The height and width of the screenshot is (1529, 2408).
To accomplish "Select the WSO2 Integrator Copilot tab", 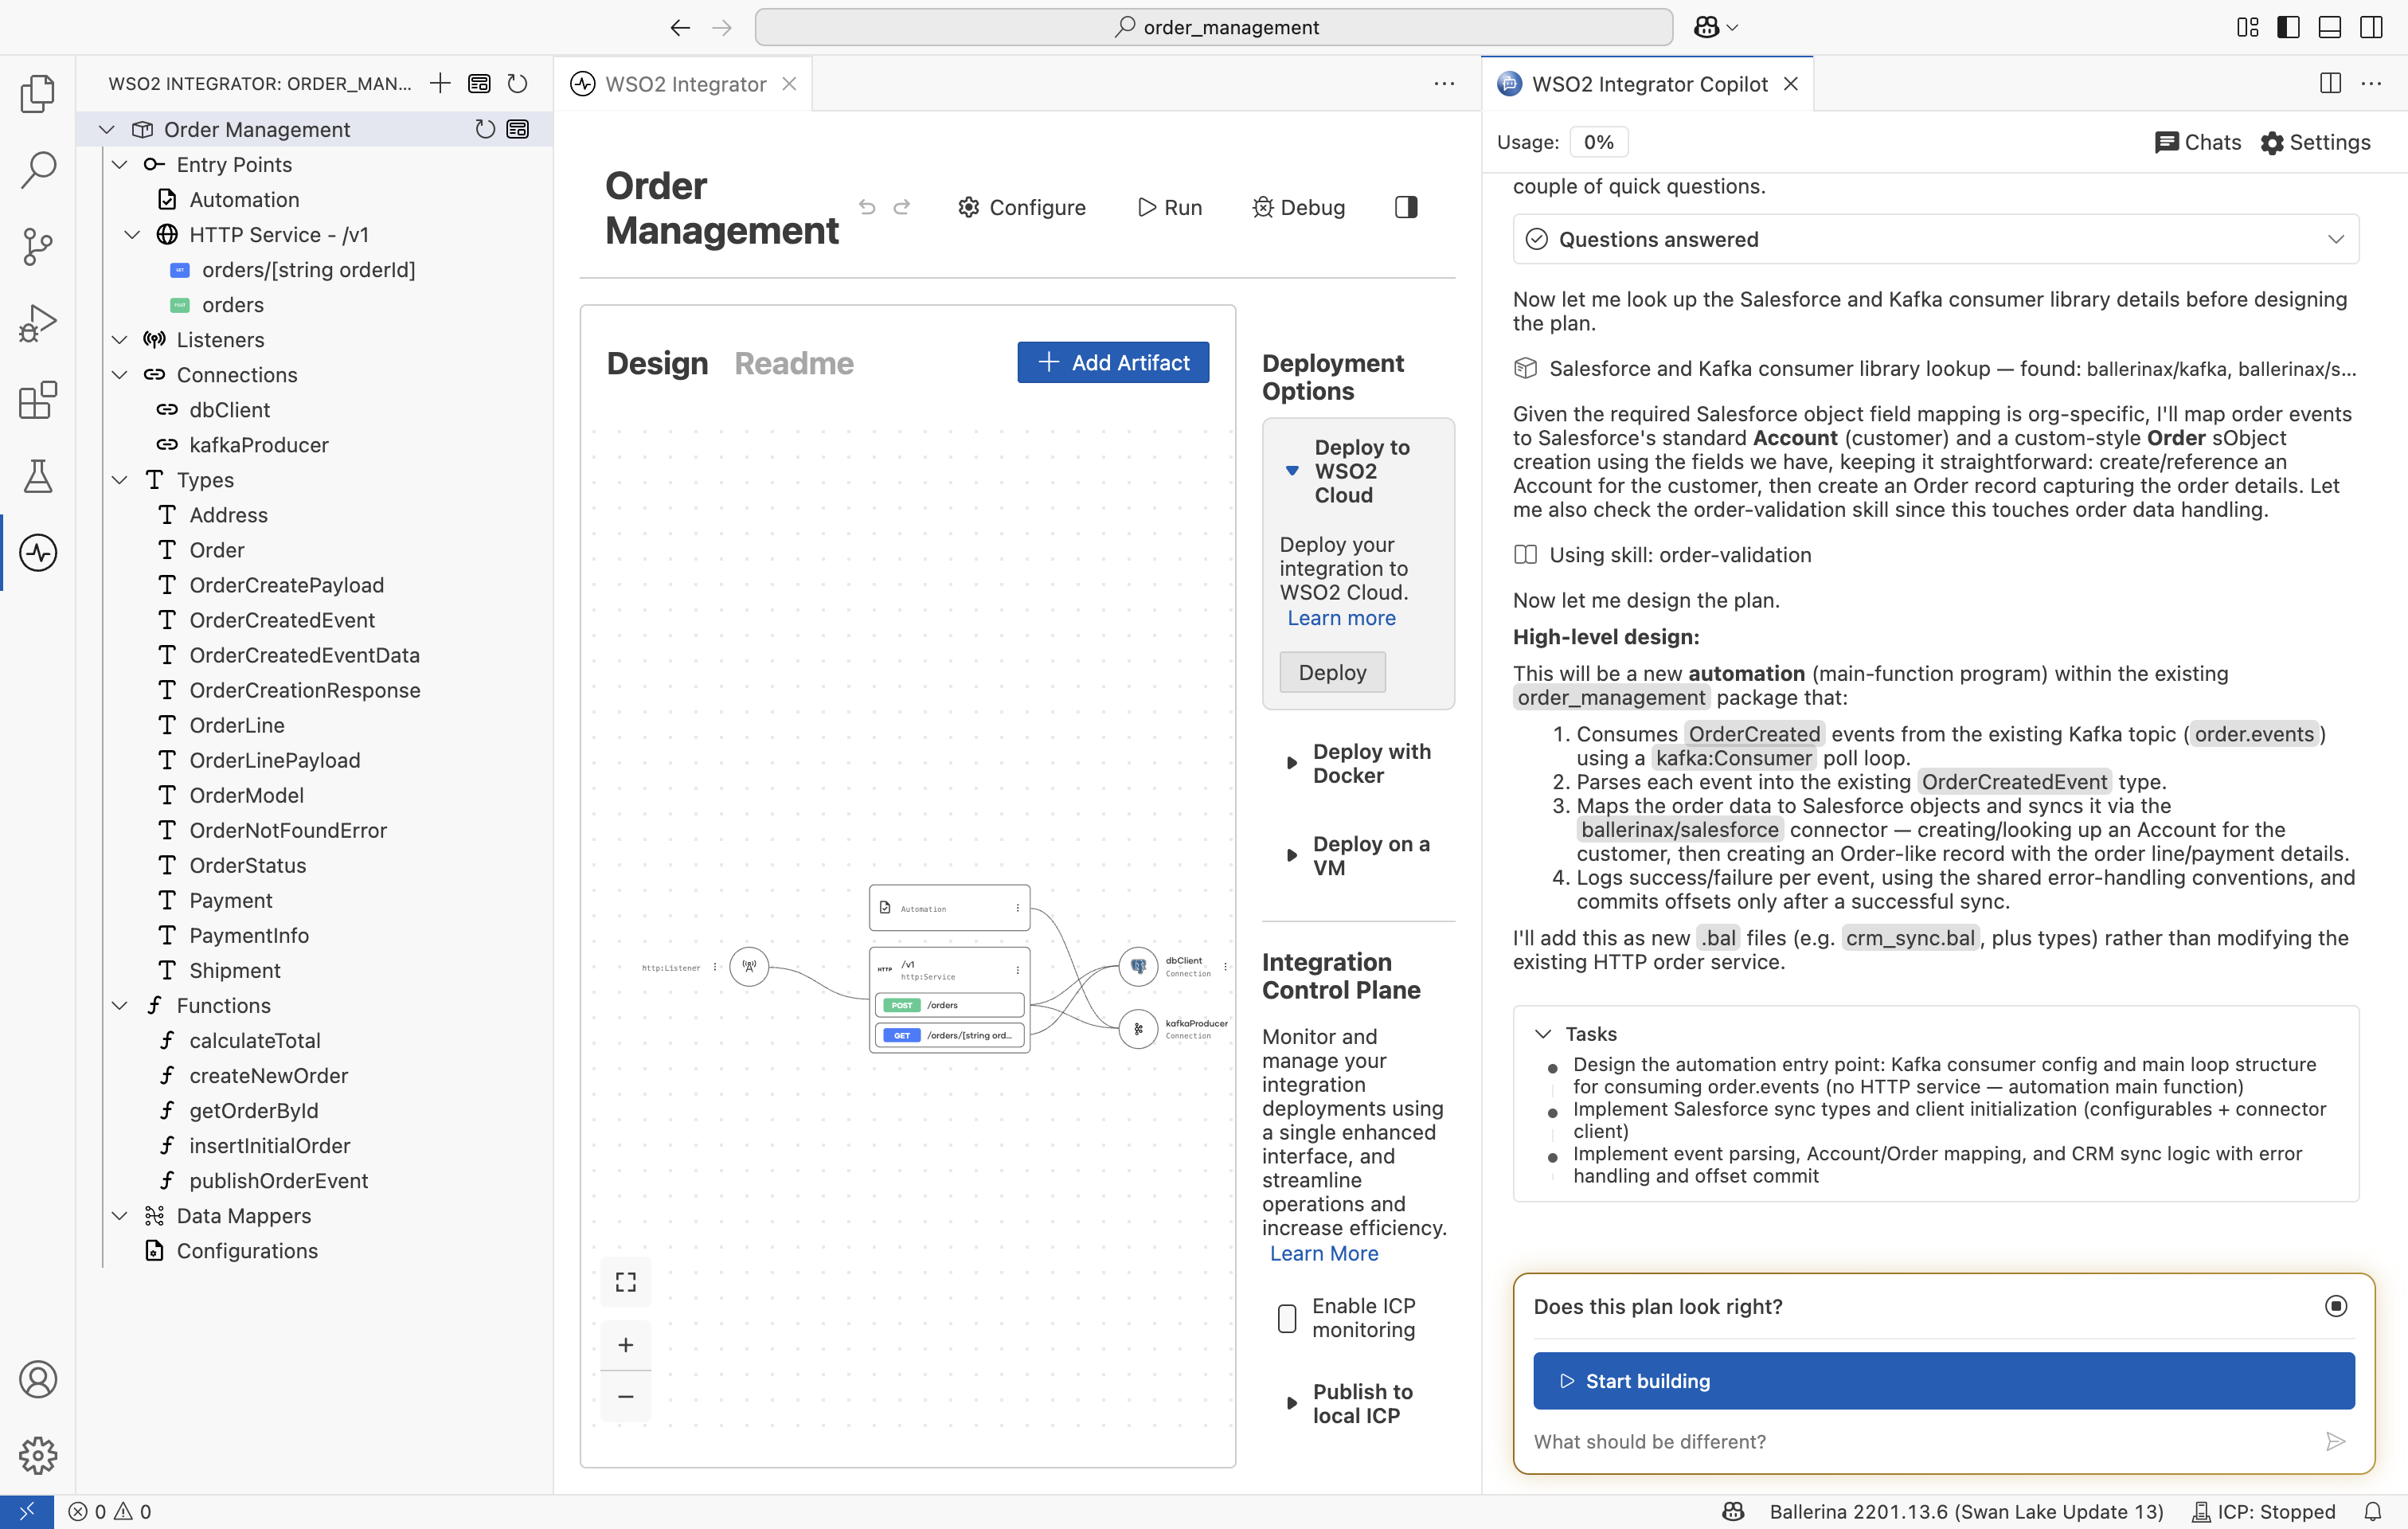I will coord(1649,83).
